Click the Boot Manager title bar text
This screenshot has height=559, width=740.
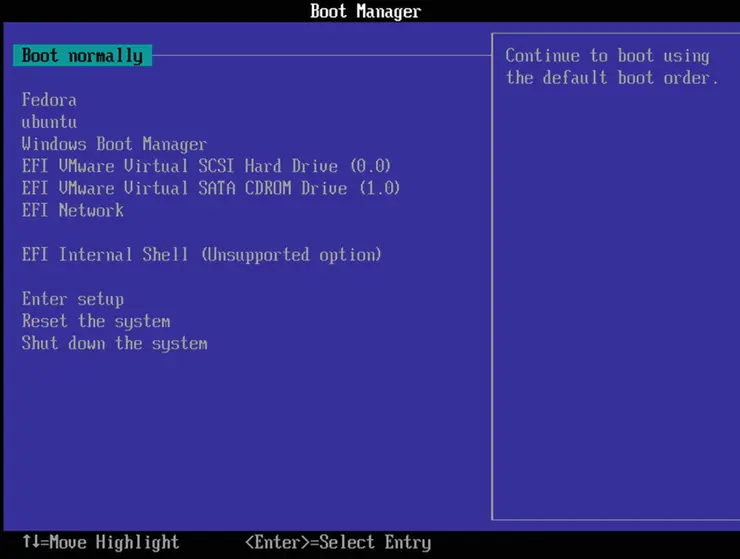pyautogui.click(x=365, y=12)
